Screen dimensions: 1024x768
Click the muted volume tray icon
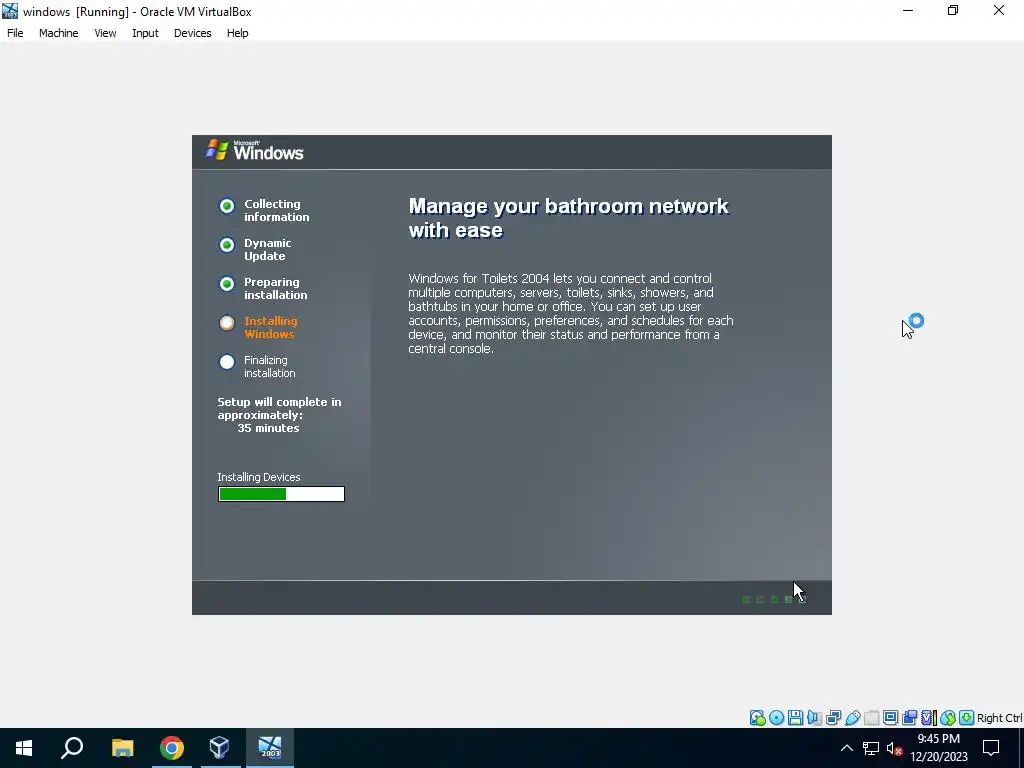click(x=894, y=748)
